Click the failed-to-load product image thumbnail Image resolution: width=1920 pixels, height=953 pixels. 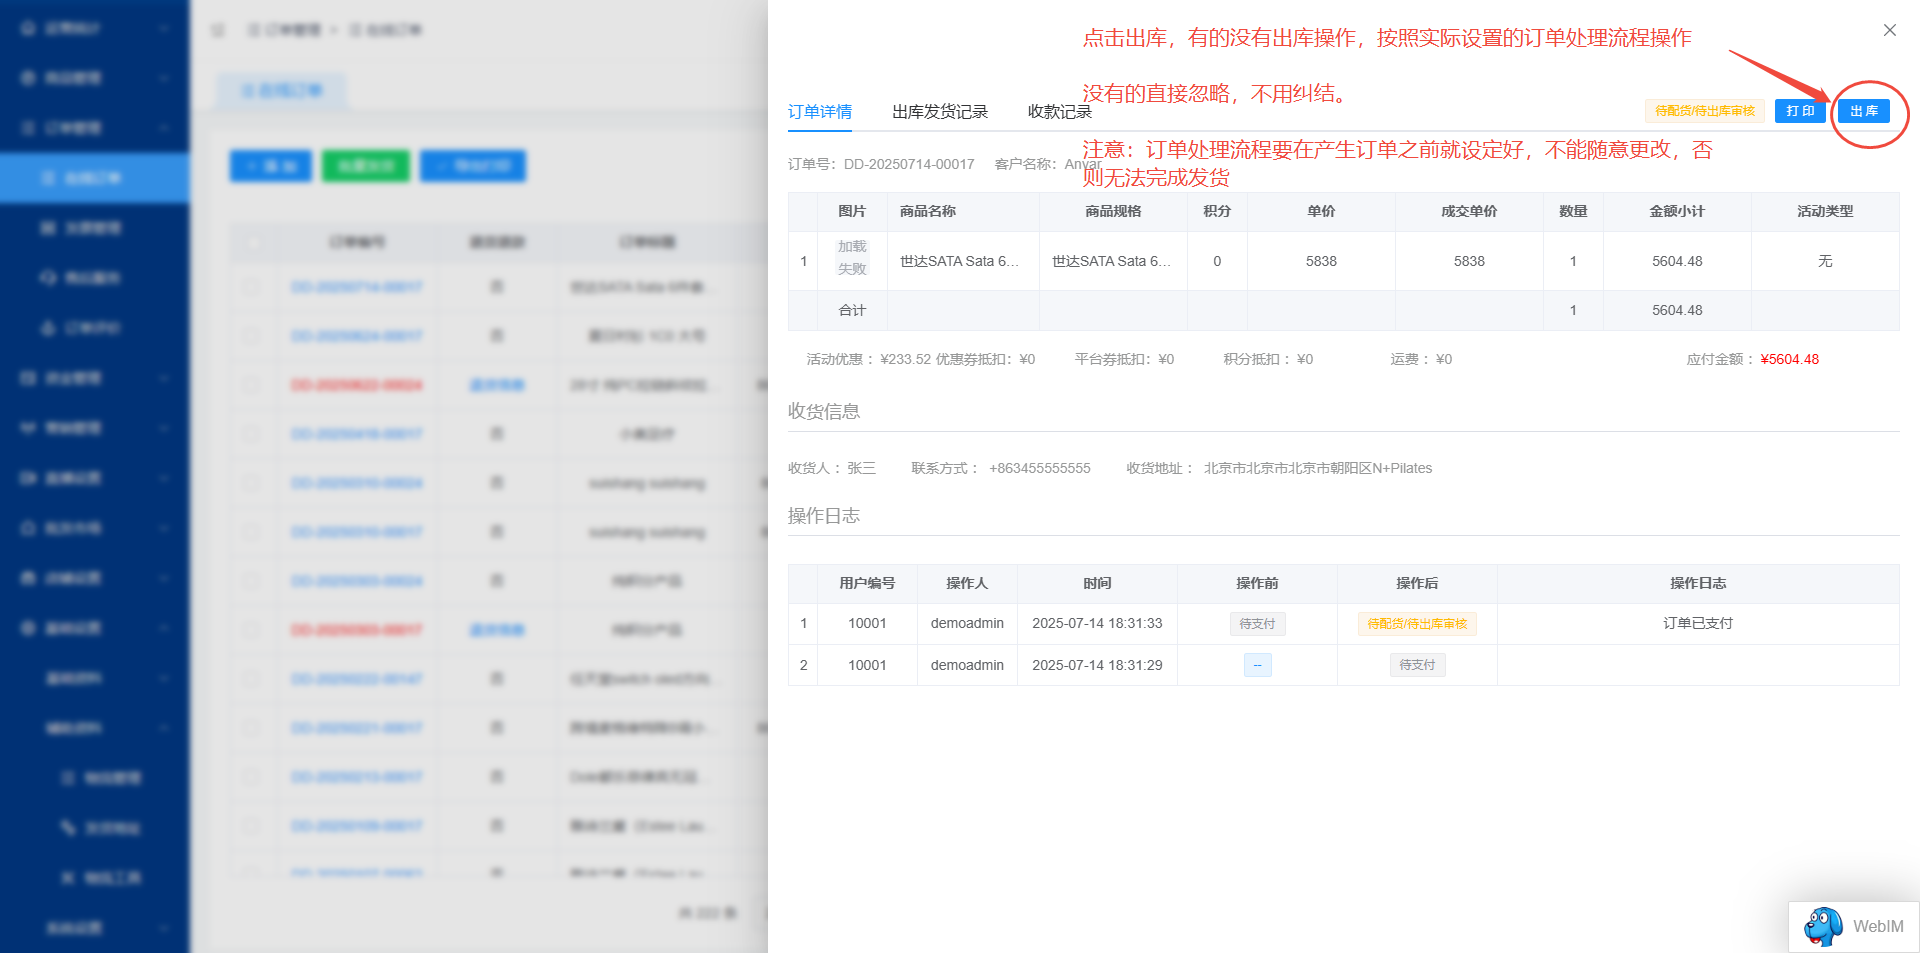coord(852,258)
